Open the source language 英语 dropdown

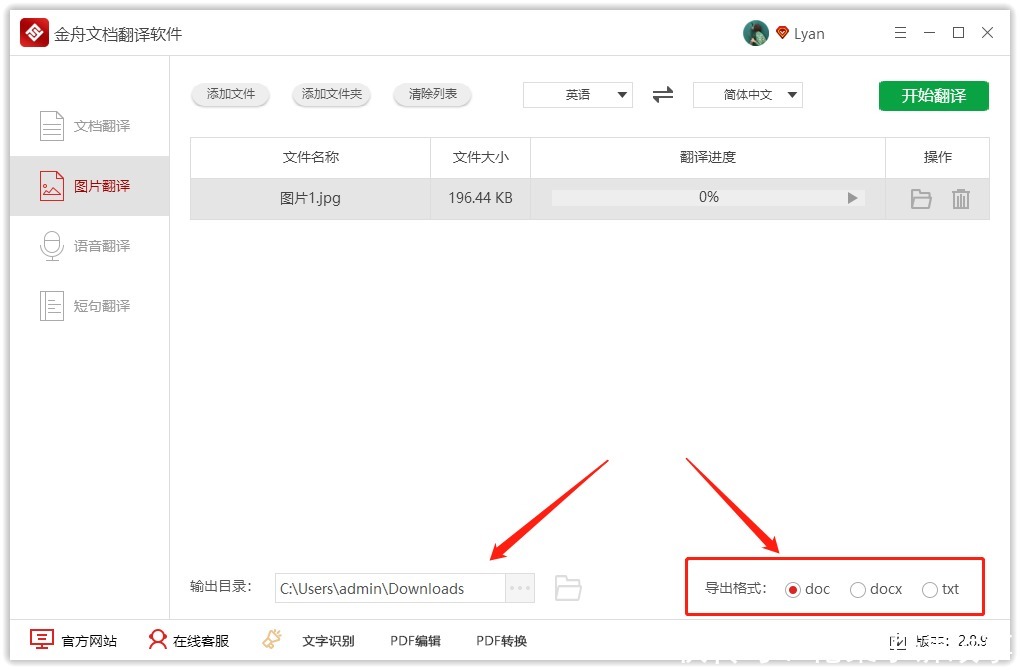pos(578,95)
